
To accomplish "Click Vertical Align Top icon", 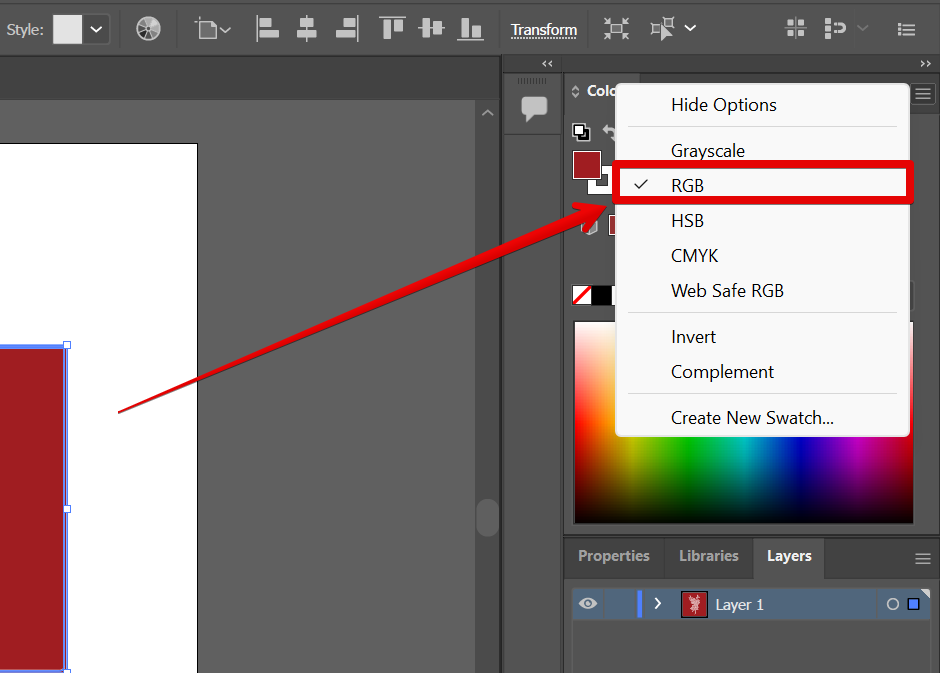I will pyautogui.click(x=392, y=29).
